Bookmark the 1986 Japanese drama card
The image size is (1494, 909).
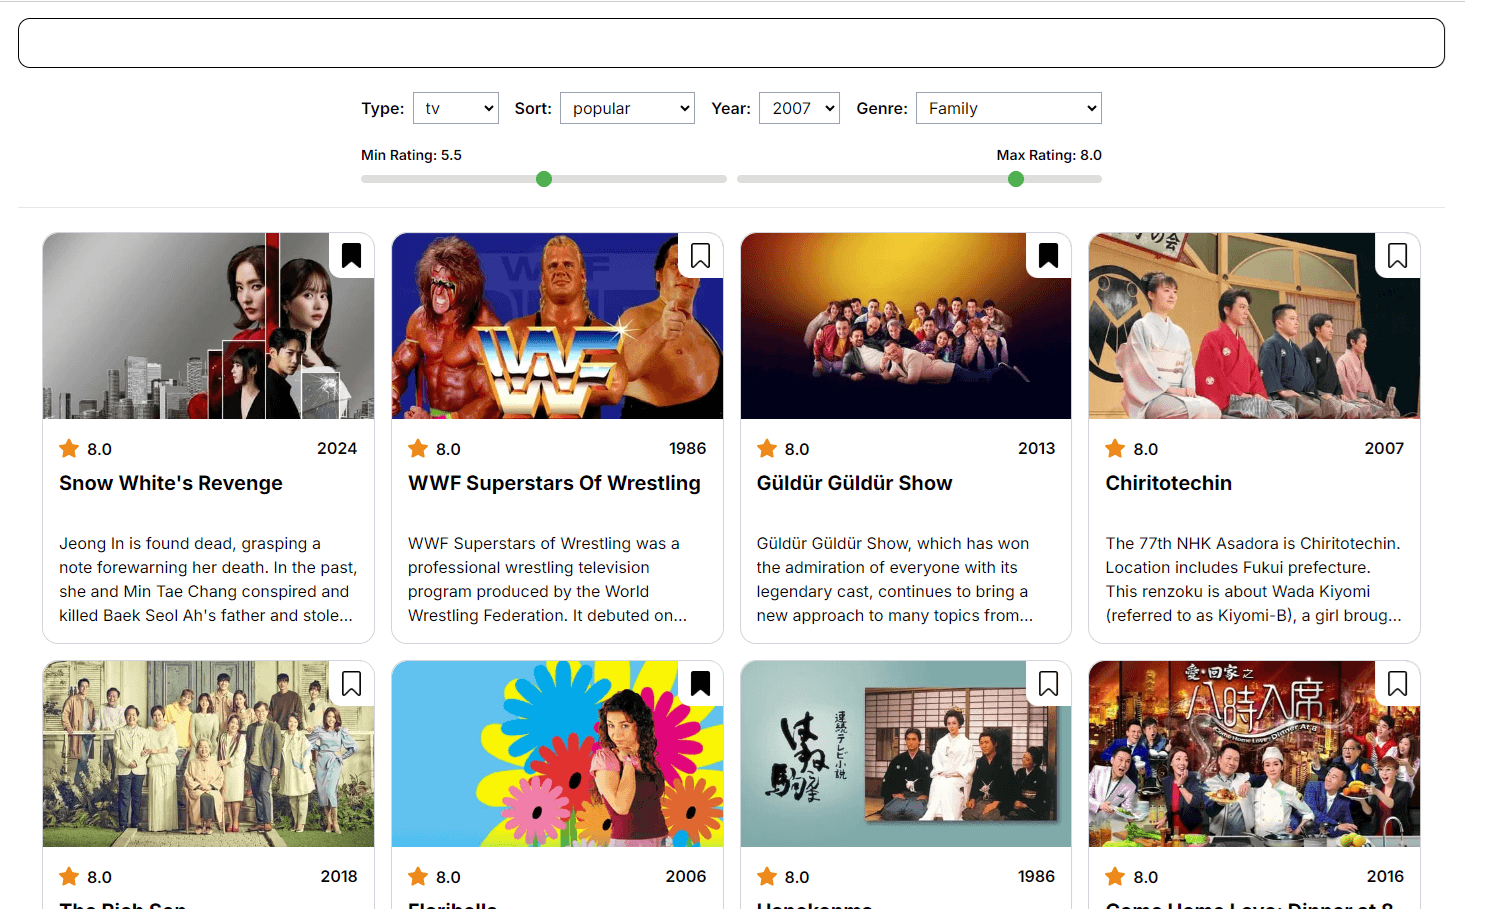(1048, 684)
